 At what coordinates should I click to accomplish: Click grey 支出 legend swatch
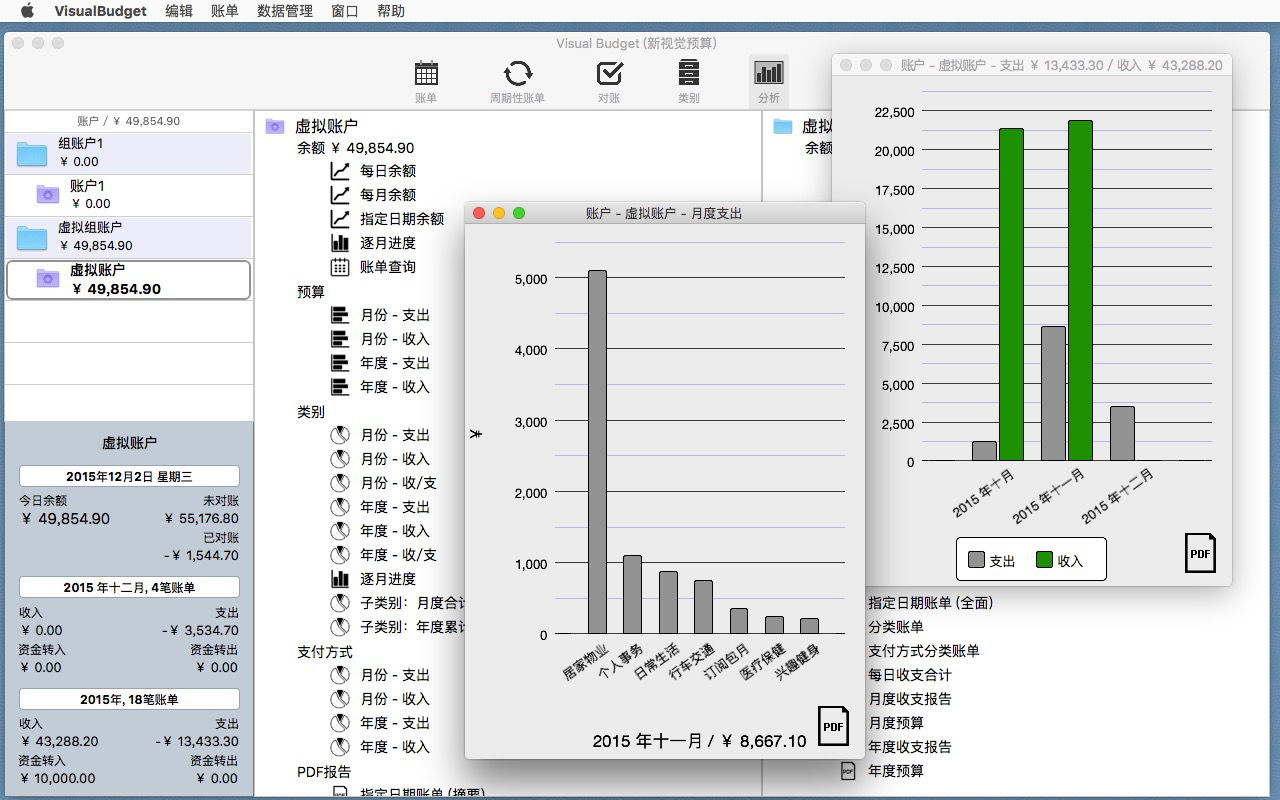(x=976, y=560)
